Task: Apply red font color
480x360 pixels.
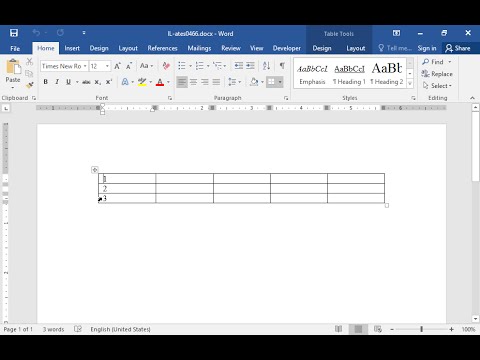Action: pos(160,82)
